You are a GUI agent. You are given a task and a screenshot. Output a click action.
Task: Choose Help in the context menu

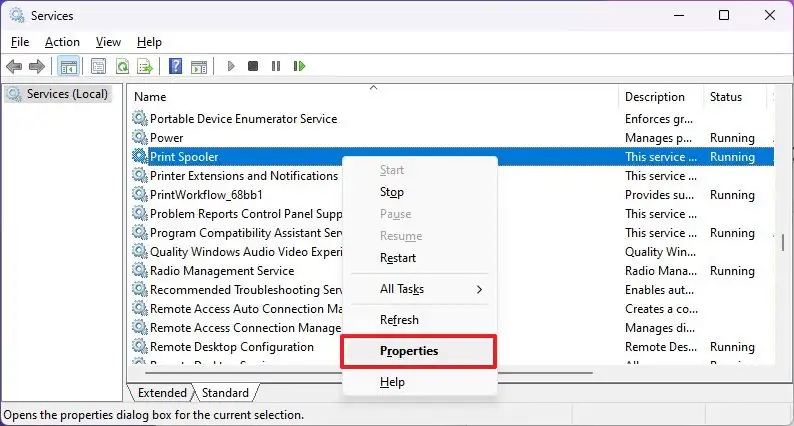(x=420, y=382)
